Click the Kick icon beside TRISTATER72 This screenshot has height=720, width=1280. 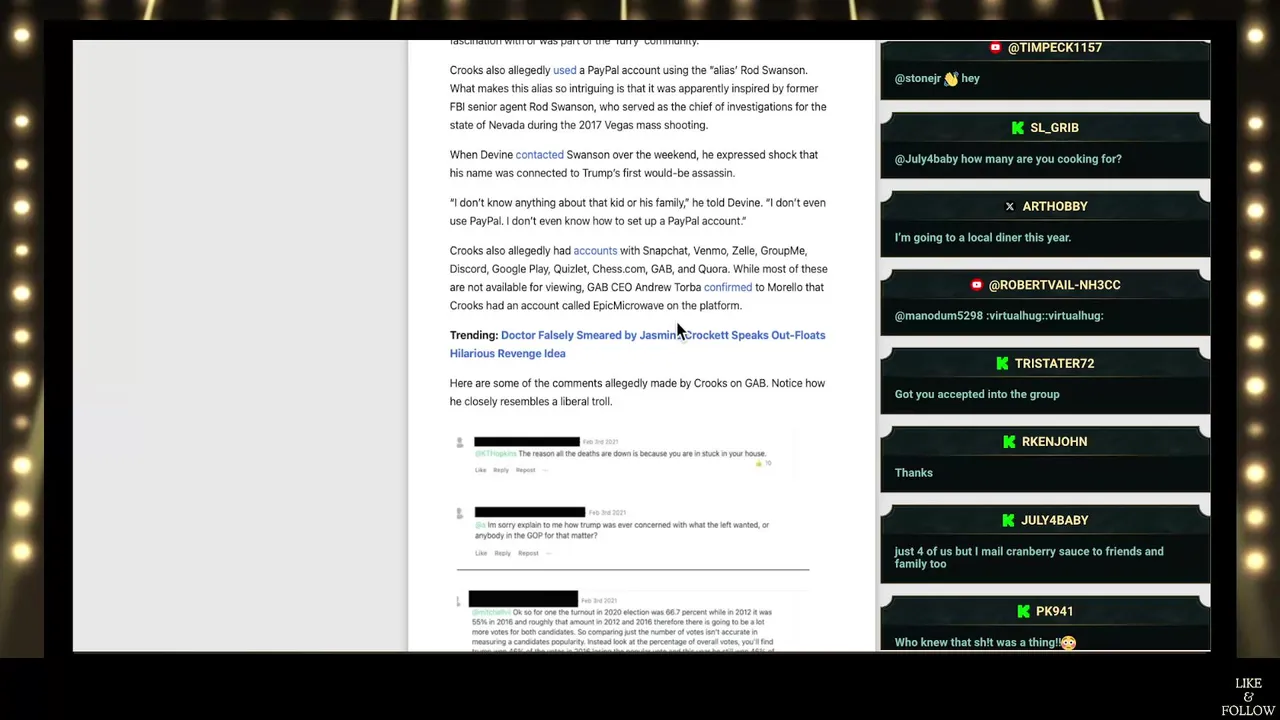[x=1003, y=364]
